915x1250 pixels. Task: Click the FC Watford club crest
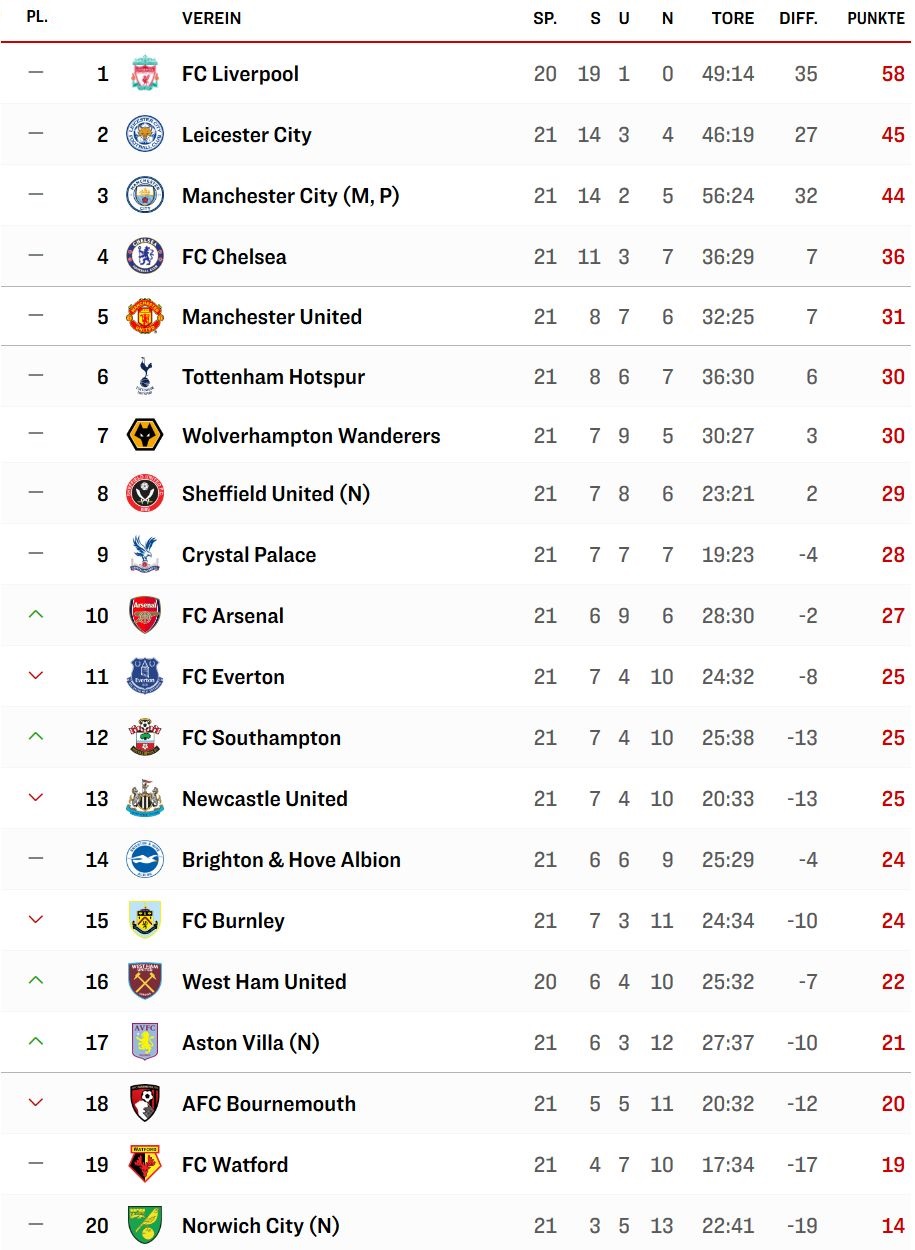click(x=145, y=1165)
